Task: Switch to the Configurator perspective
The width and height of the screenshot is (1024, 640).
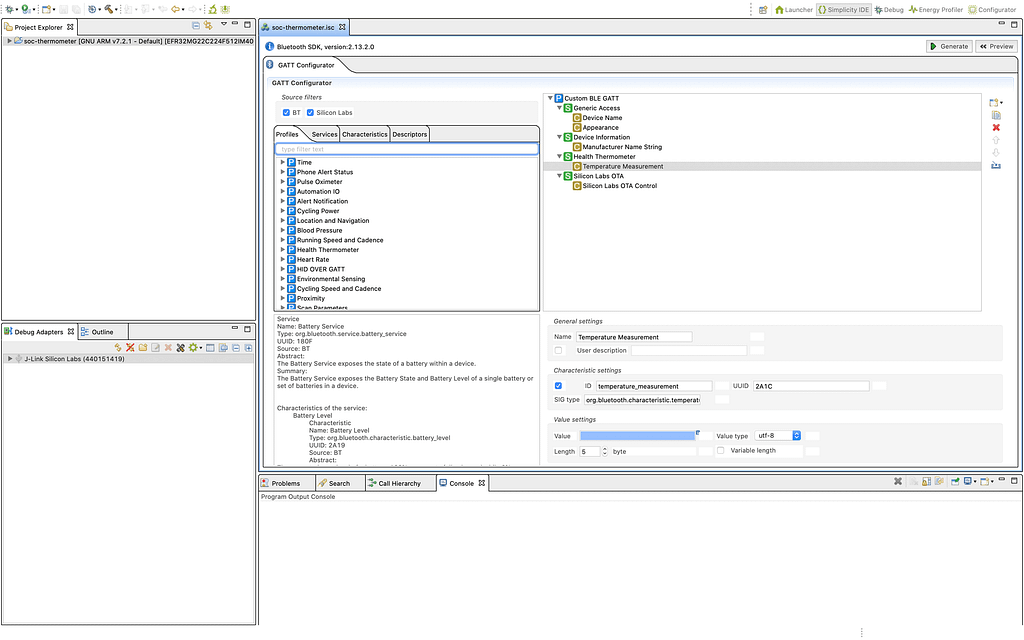Action: coord(992,10)
